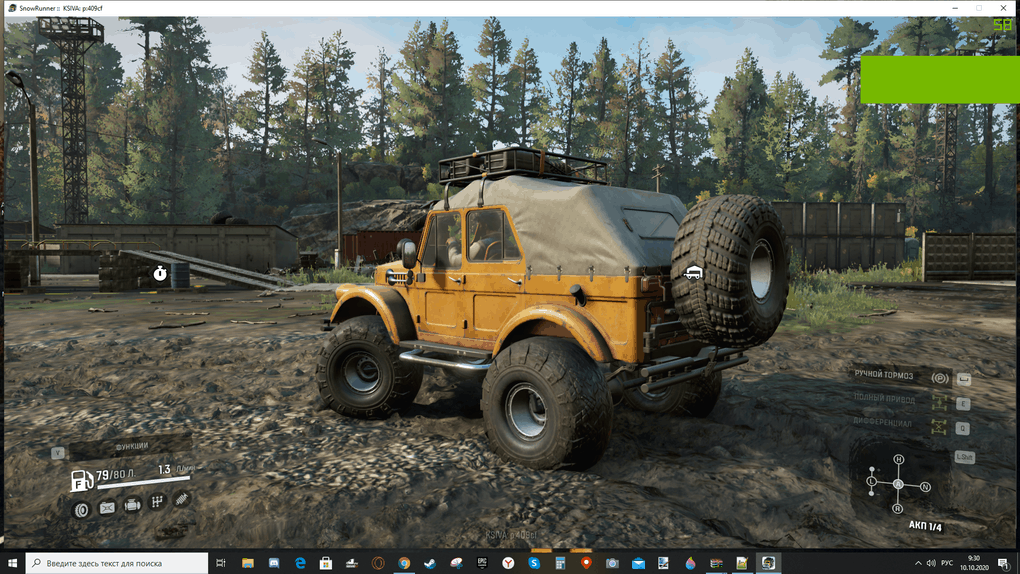Toggle the Дифференциал lock icon
This screenshot has height=574, width=1020.
tap(939, 427)
